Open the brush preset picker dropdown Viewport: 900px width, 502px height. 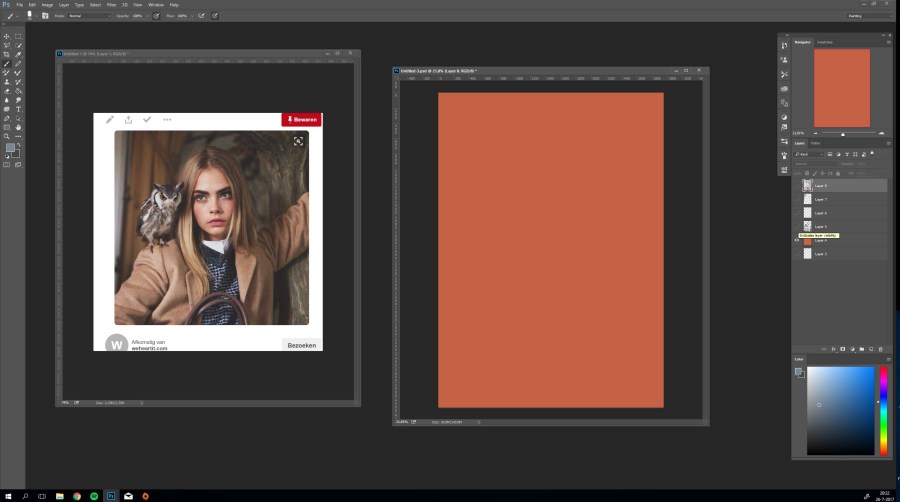(31, 16)
